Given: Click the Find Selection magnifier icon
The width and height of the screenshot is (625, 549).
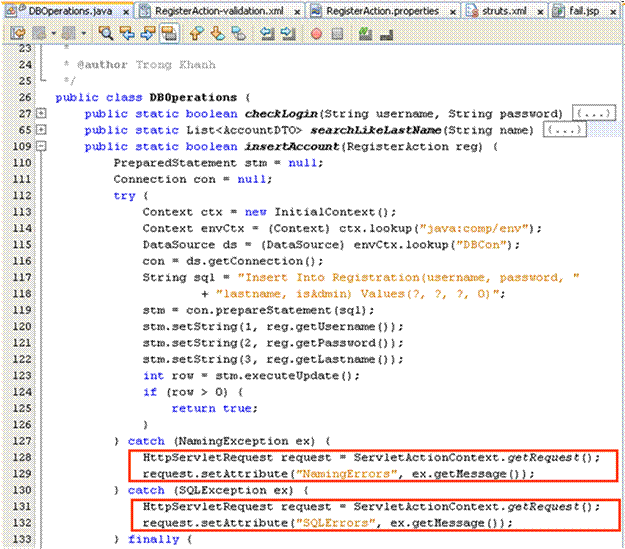Looking at the screenshot, I should (x=106, y=33).
